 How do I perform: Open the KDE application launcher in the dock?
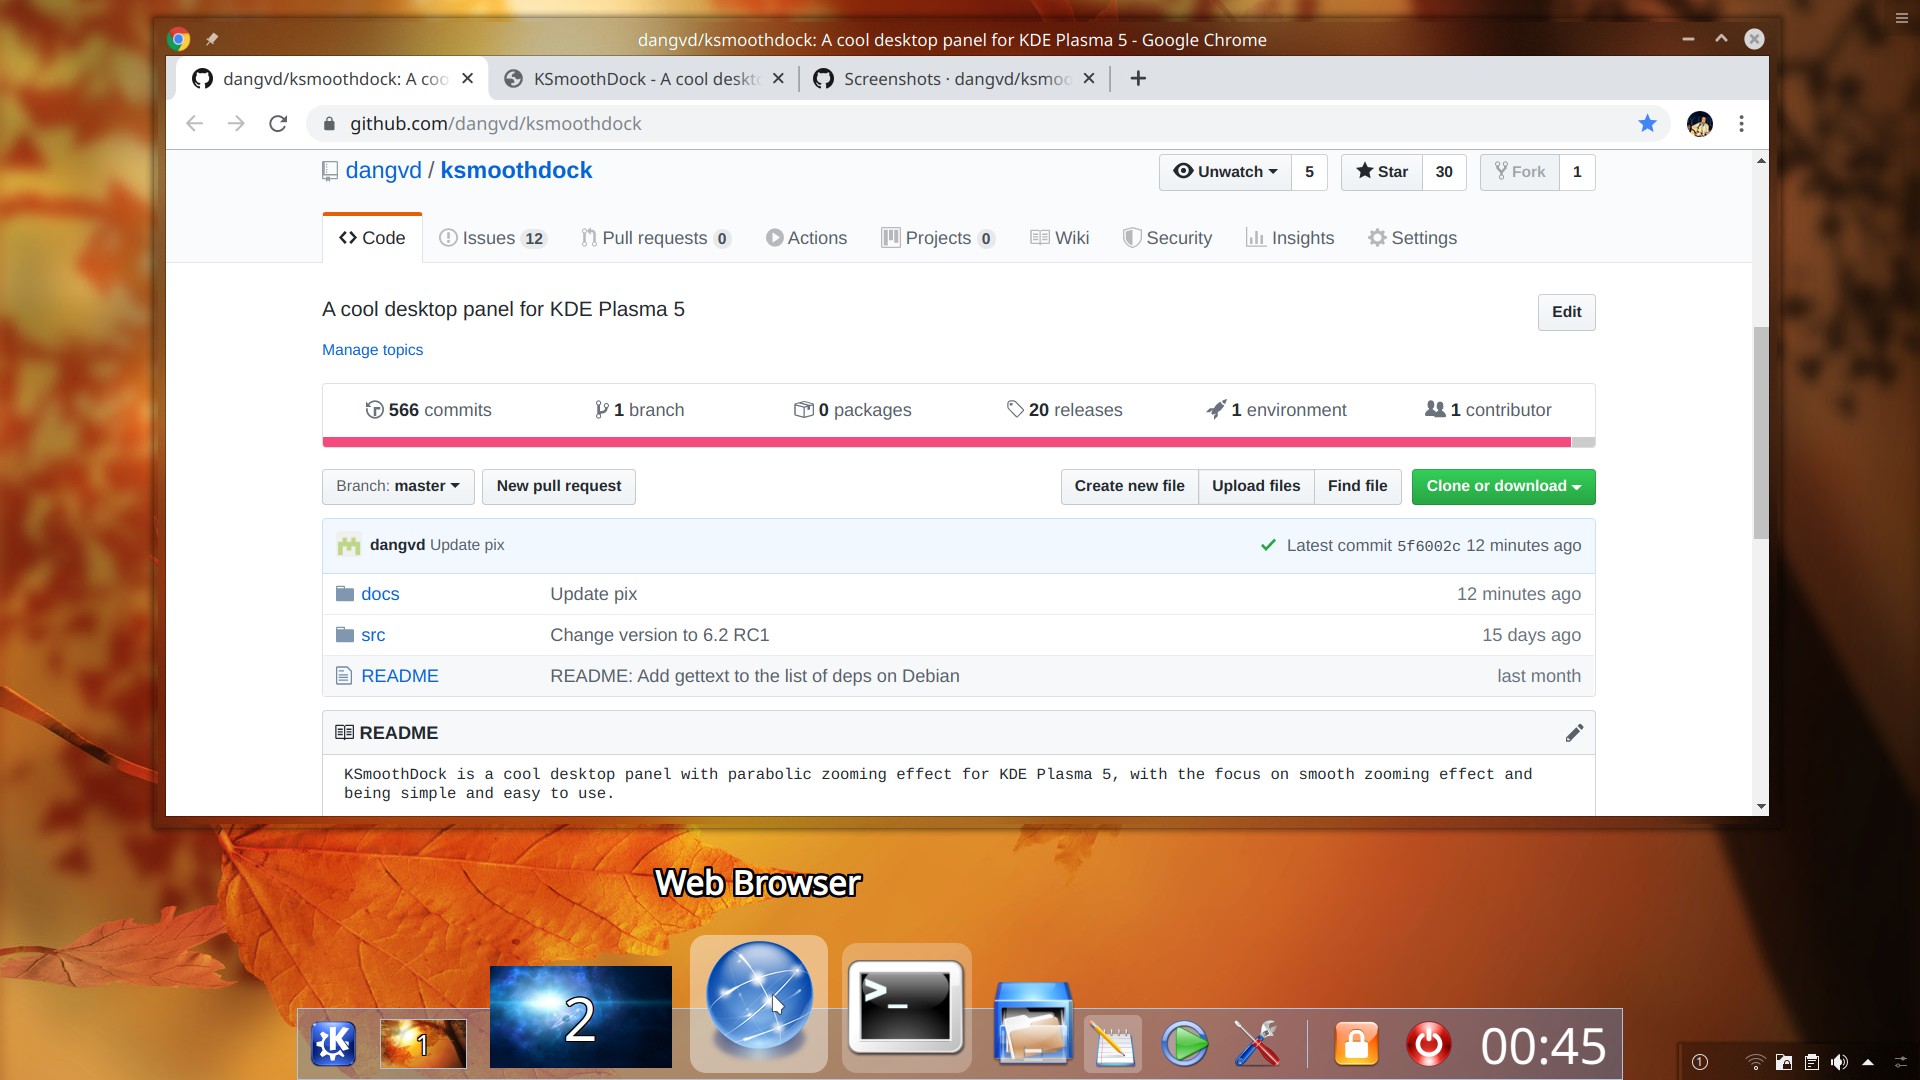click(333, 1044)
